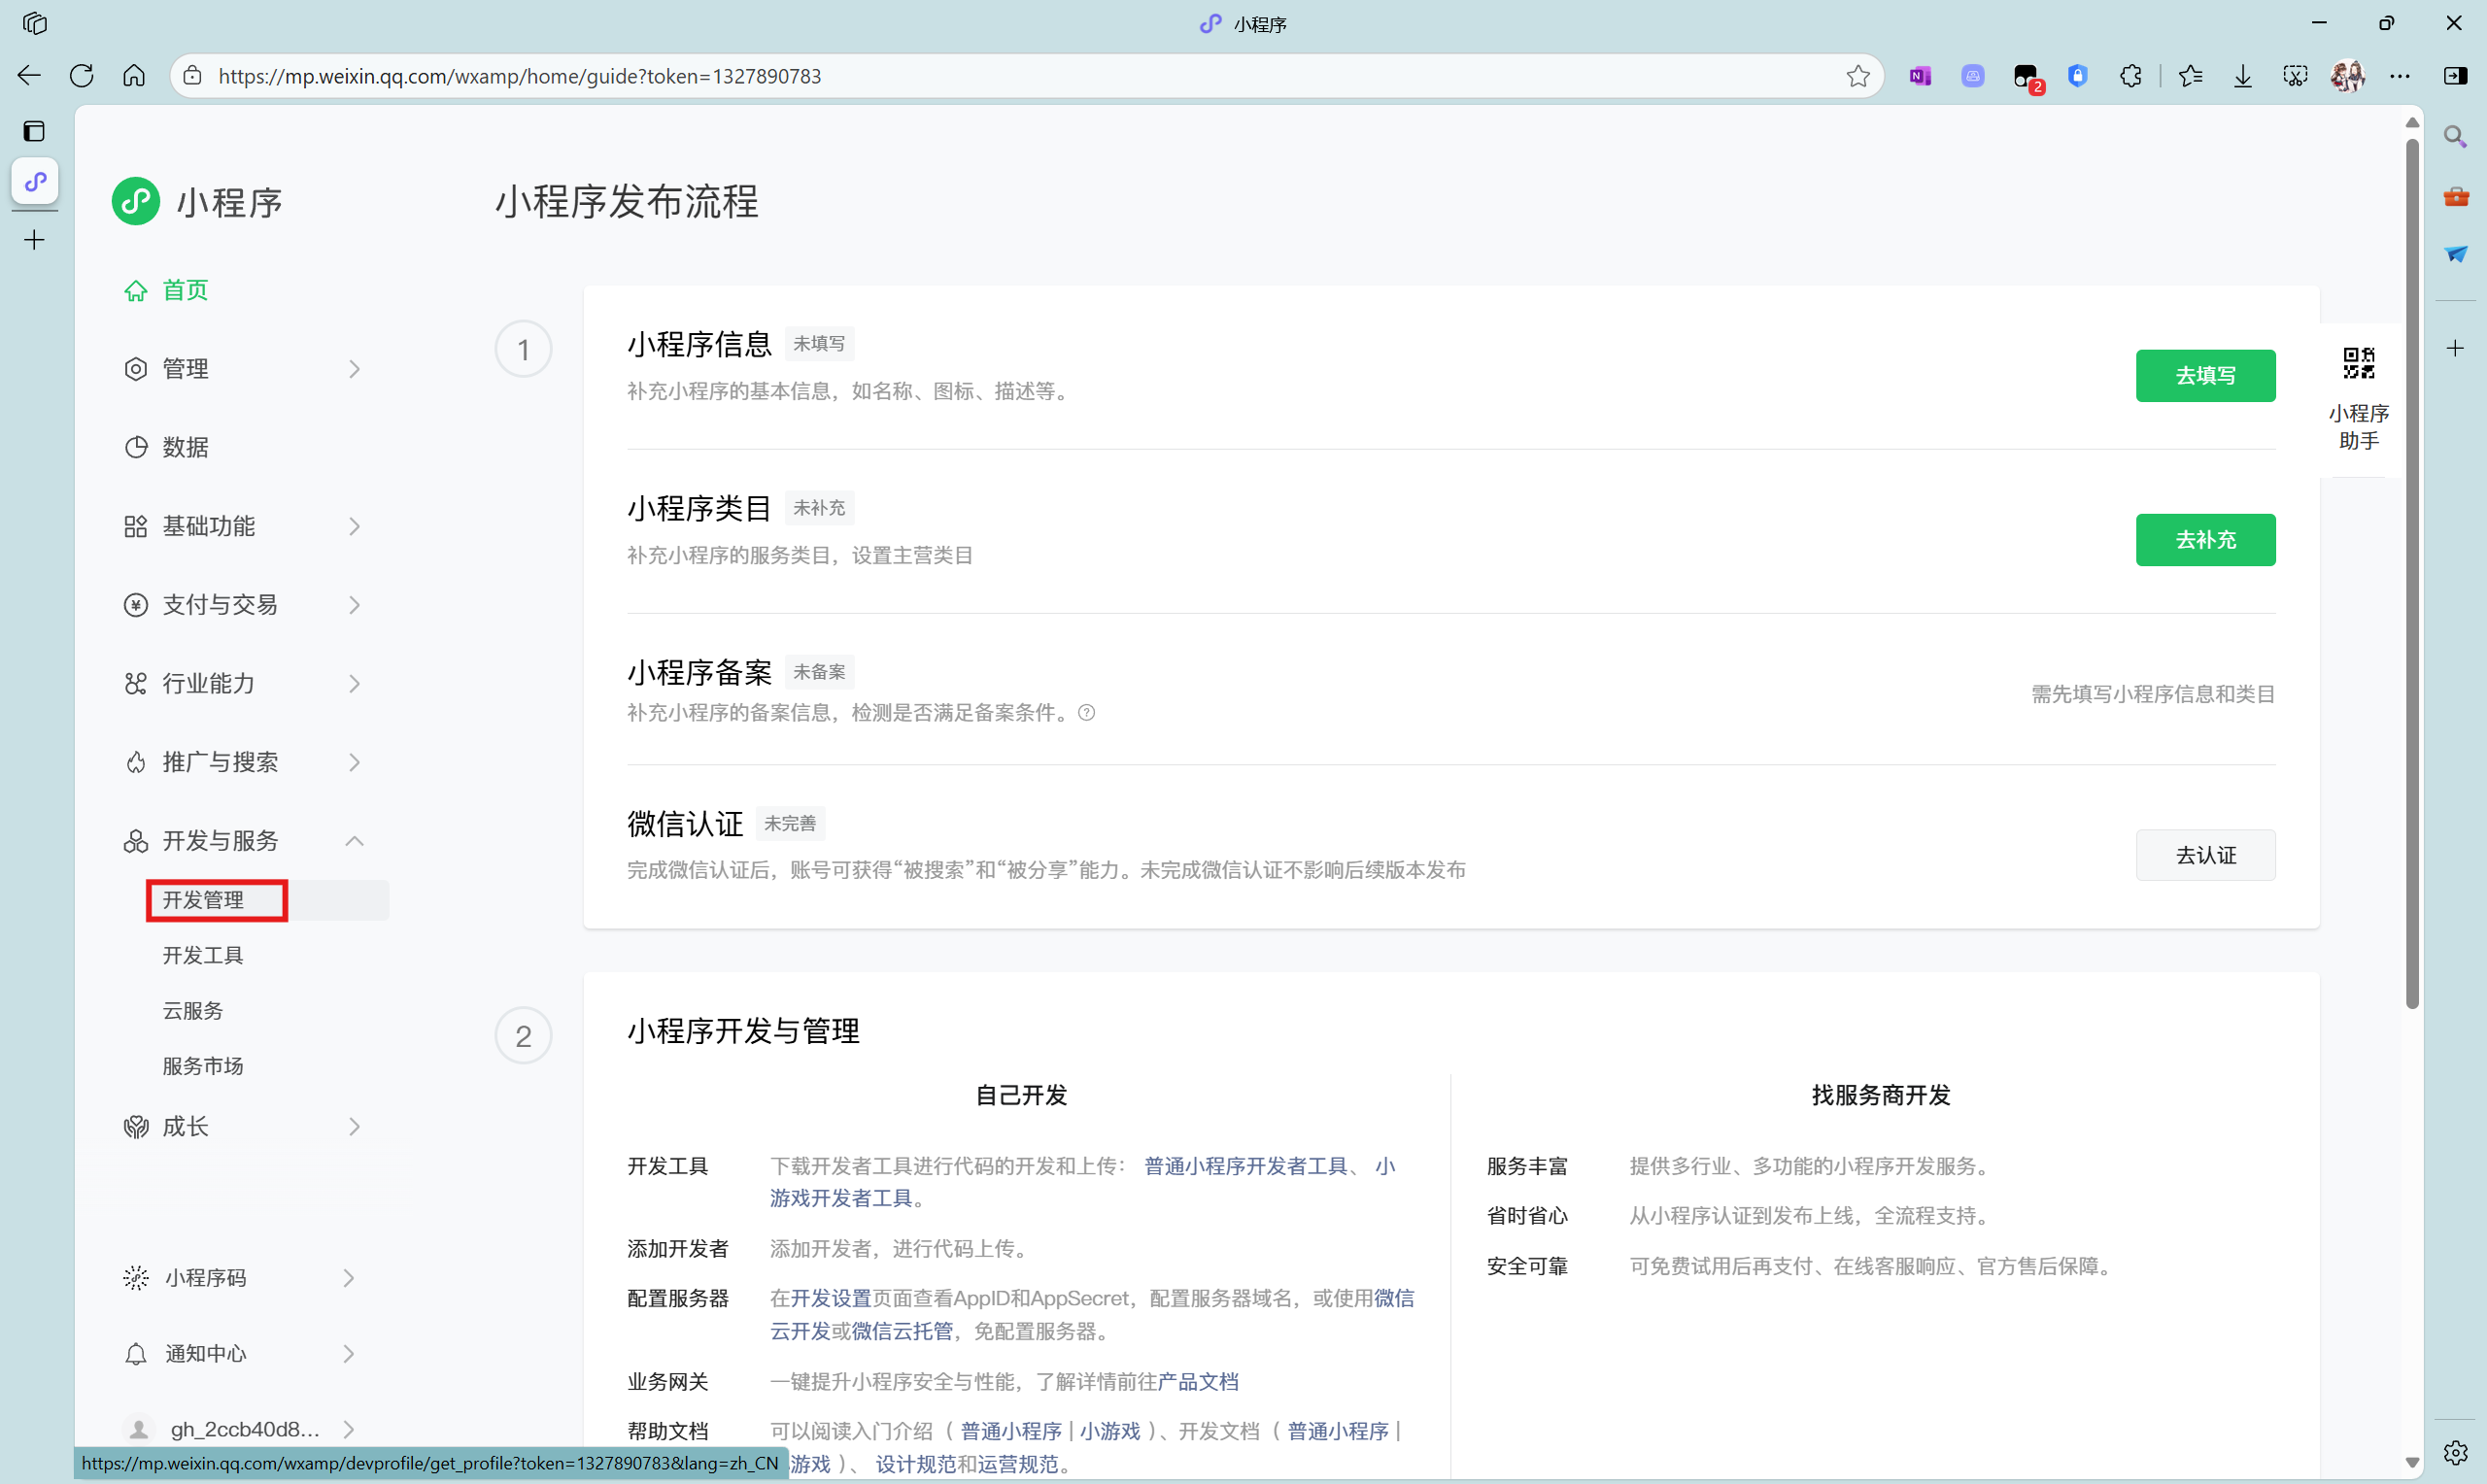Open the 微信云托管 link
This screenshot has width=2487, height=1484.
(902, 1331)
